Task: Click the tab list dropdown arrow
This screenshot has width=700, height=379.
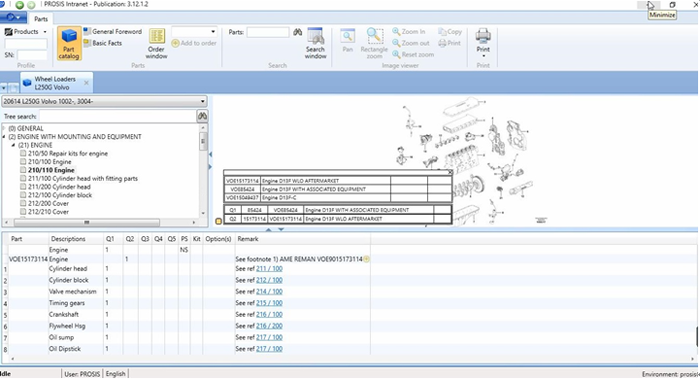Action: tap(4, 88)
